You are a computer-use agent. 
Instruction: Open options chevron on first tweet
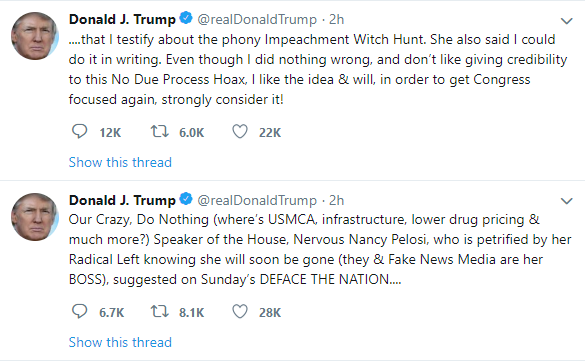point(567,21)
